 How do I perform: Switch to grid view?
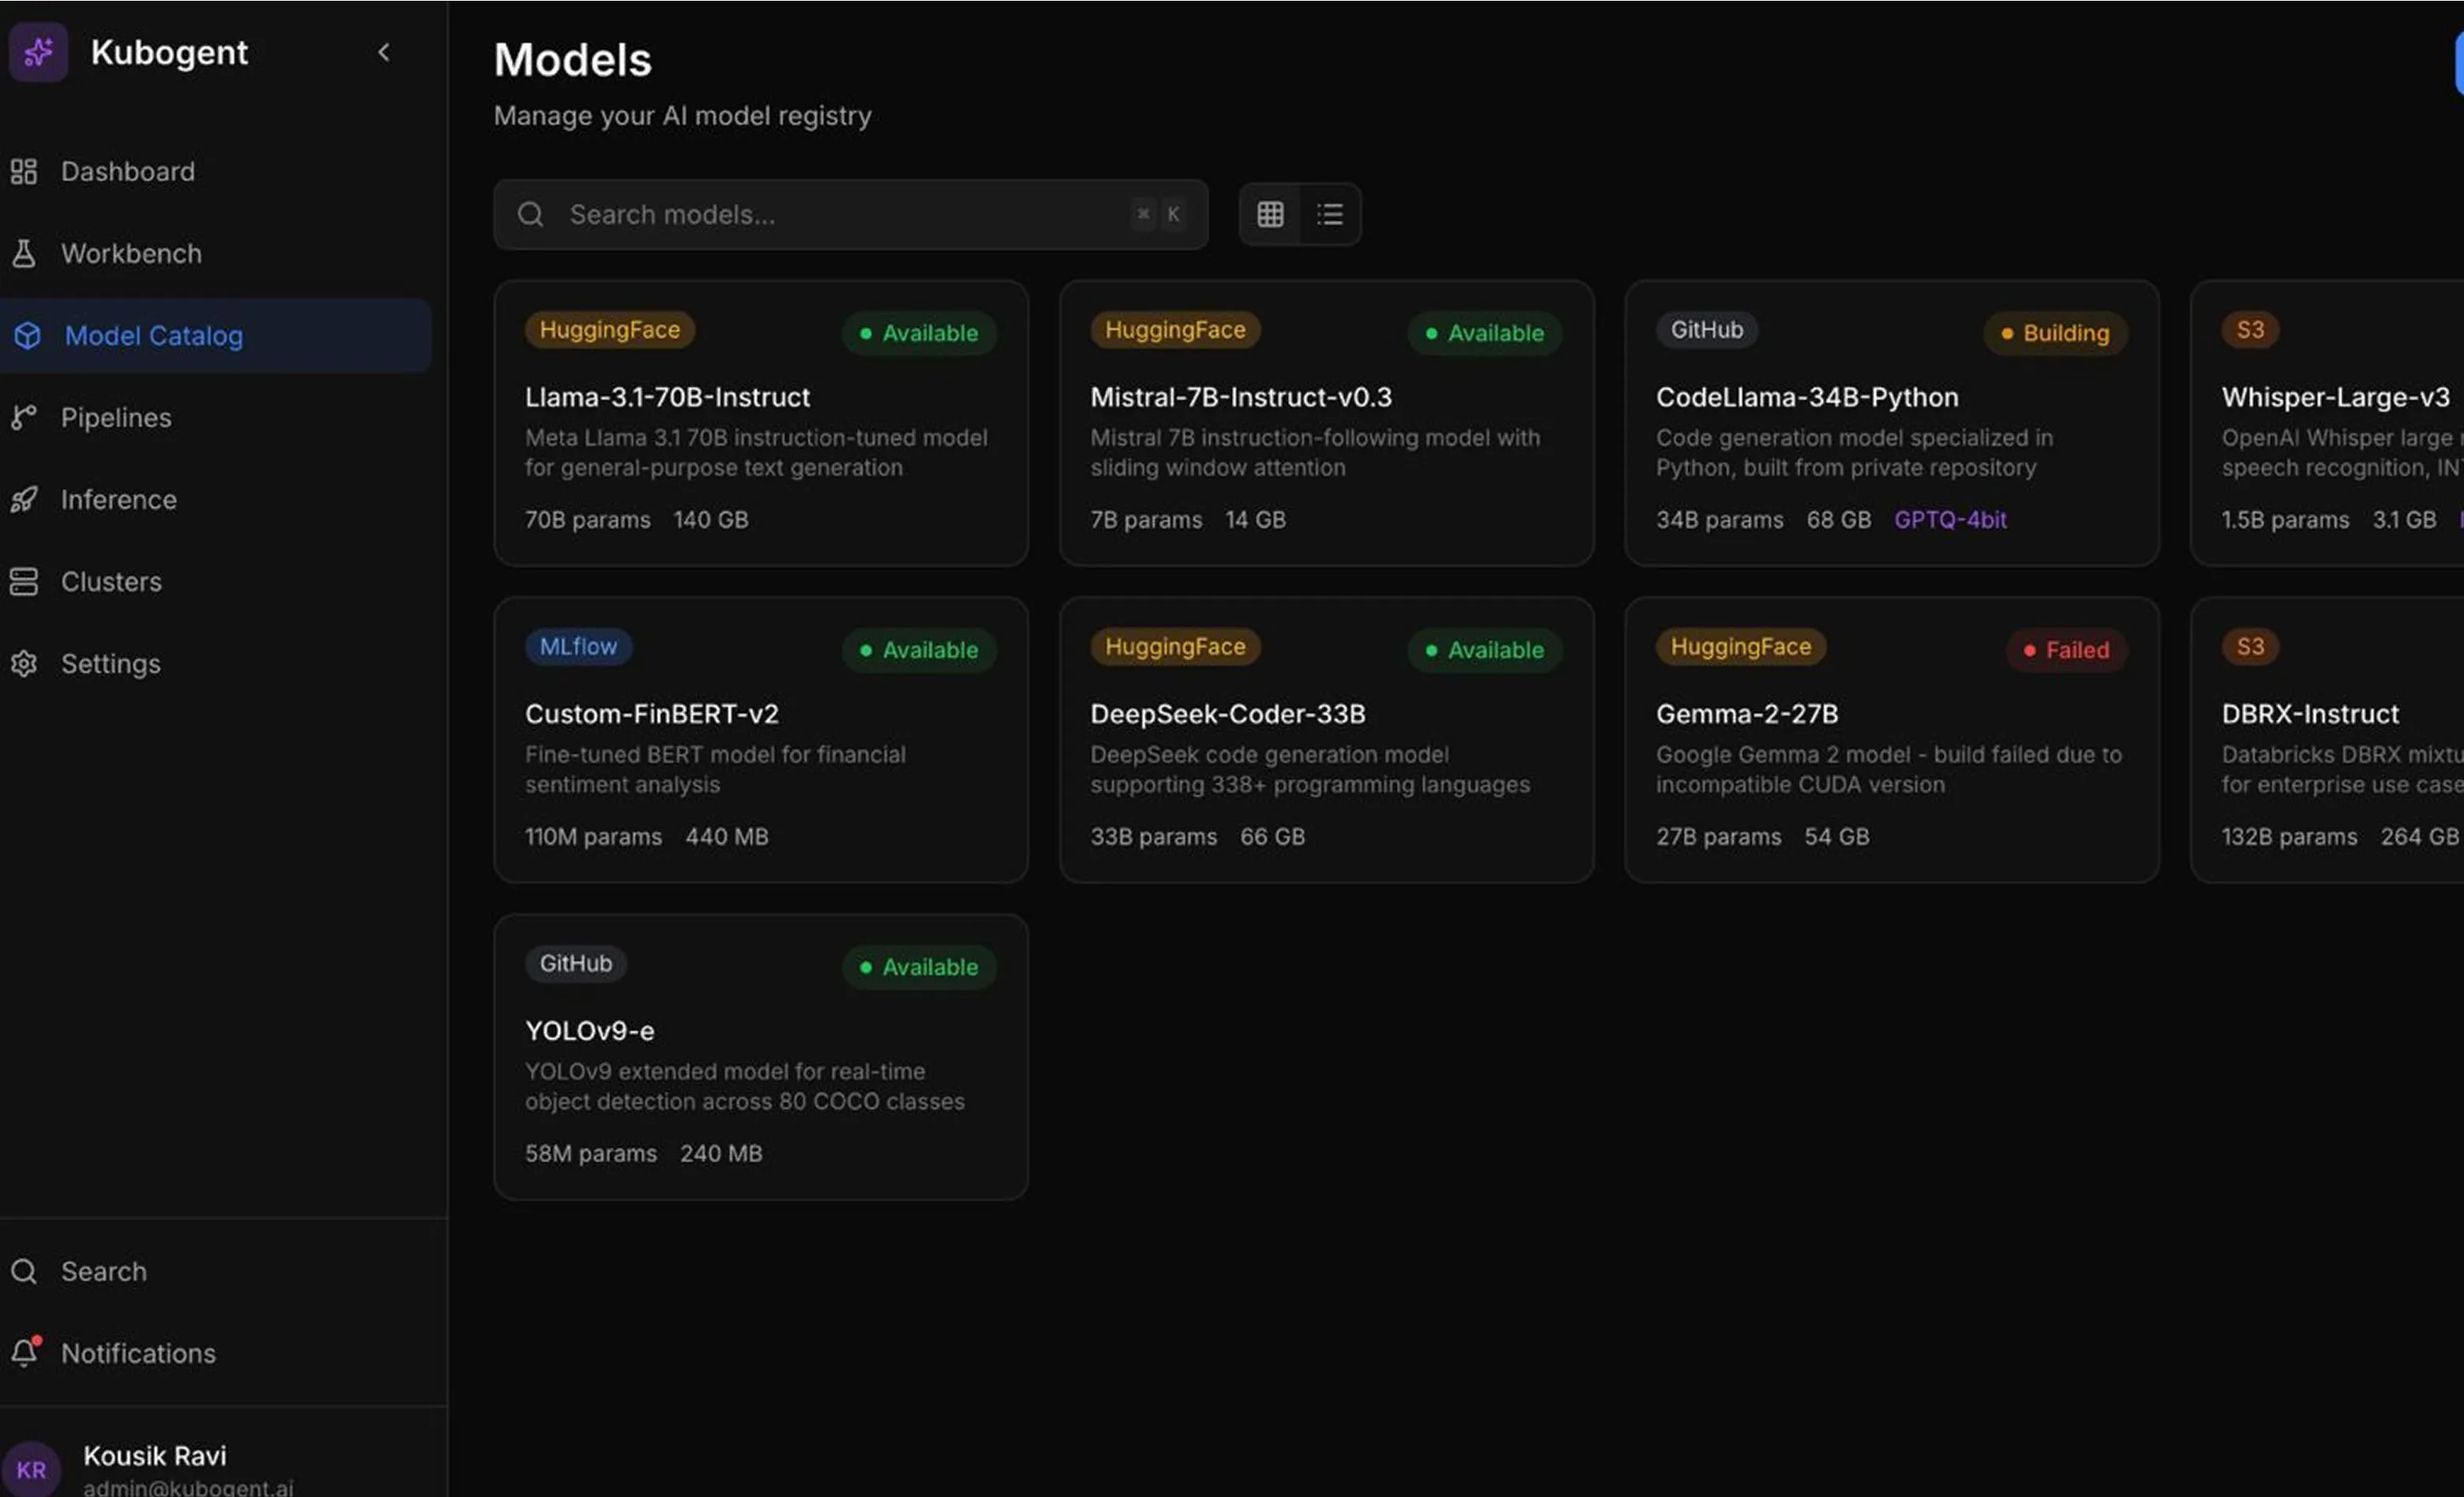1270,214
